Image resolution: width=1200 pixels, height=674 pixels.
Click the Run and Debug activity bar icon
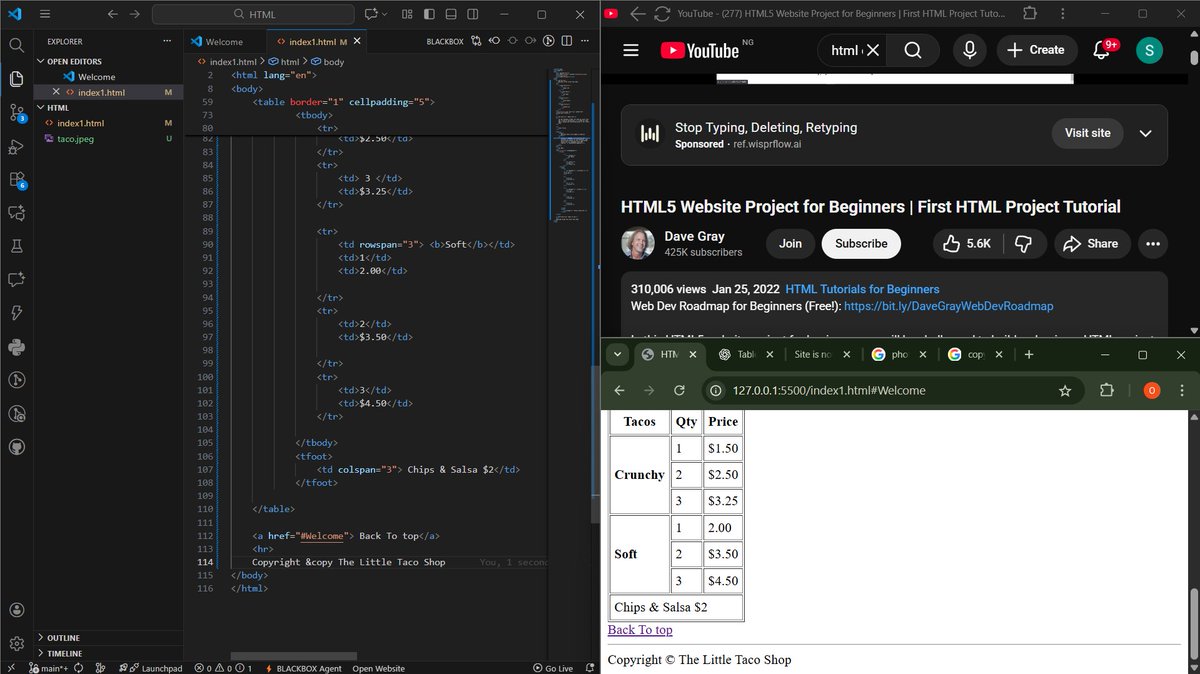coord(16,147)
